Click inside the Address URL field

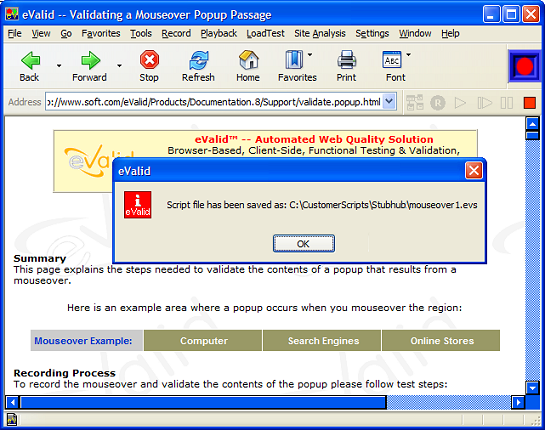pyautogui.click(x=214, y=102)
